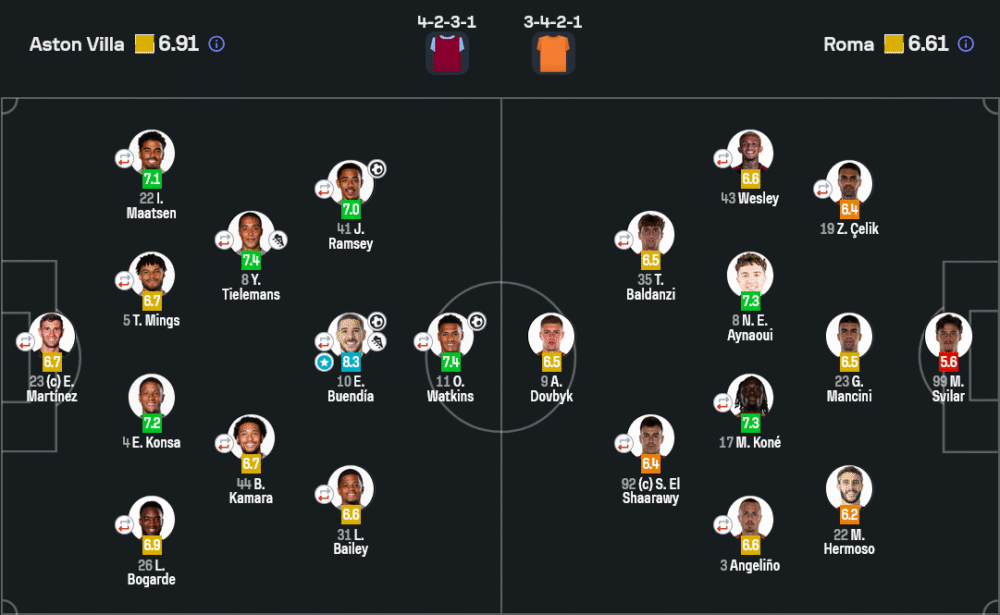Viewport: 1000px width, 615px height.
Task: Click the substitution icon next to Z. Çelik
Action: click(x=823, y=189)
